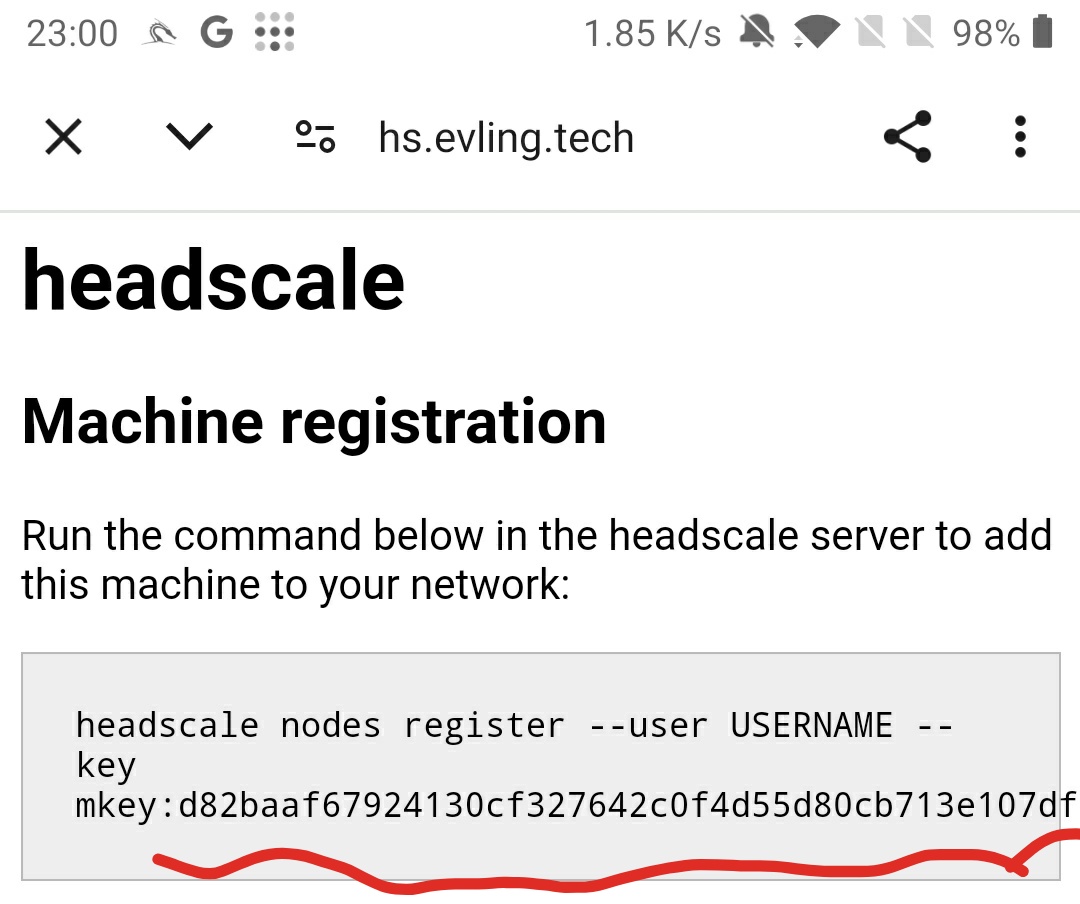
Task: Tap the headscale page heading
Action: [214, 280]
